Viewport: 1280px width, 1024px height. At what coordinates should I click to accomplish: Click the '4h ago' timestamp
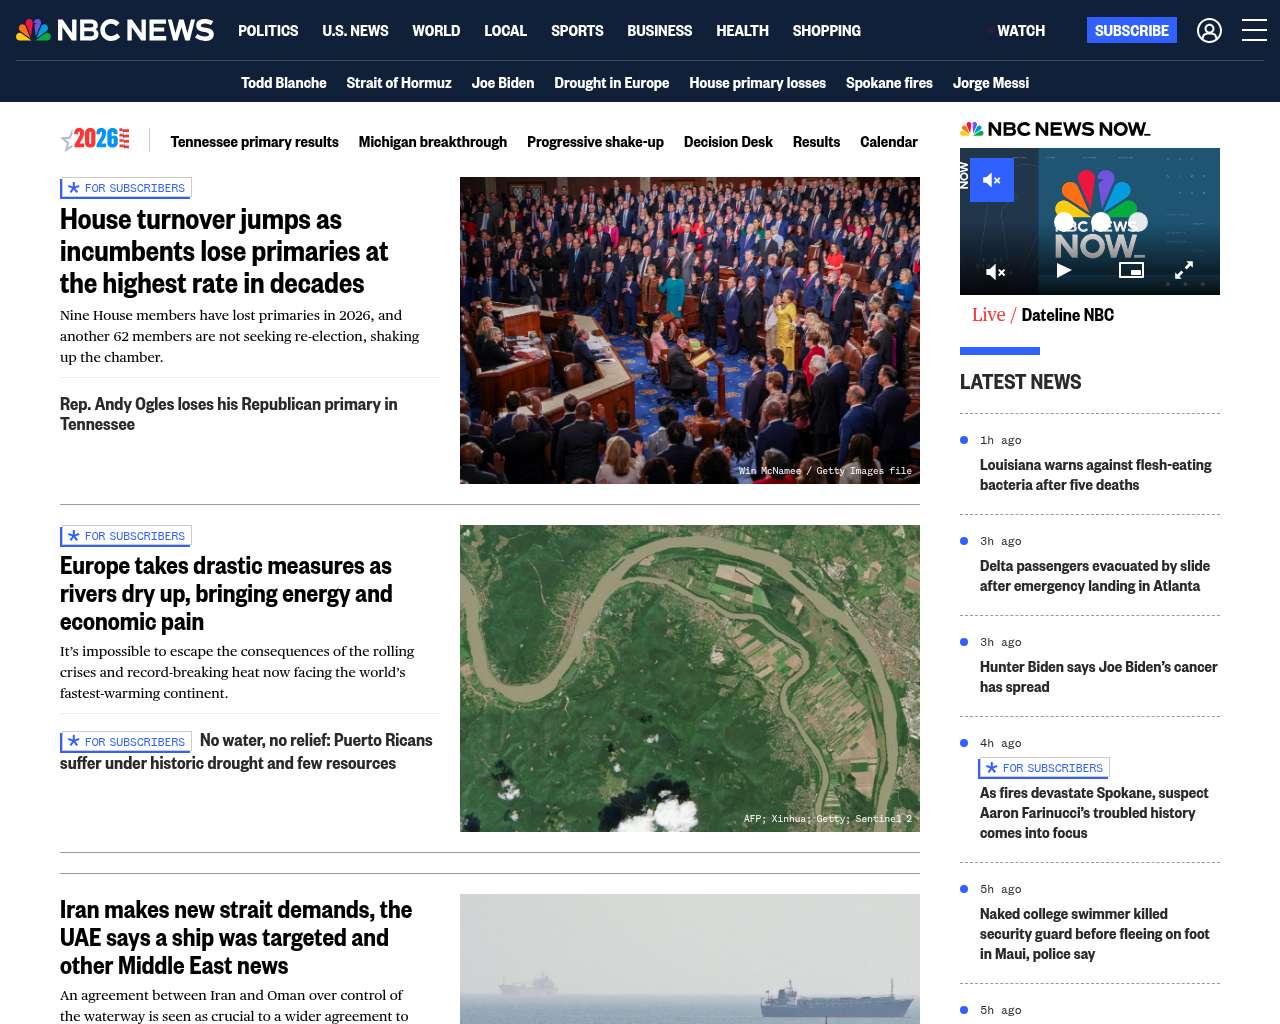(1000, 743)
